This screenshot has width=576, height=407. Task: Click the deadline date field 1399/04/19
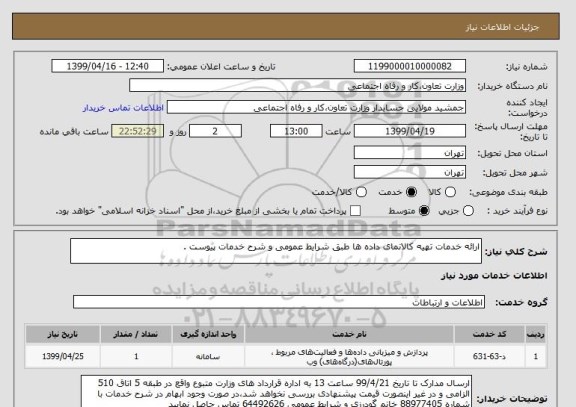410,131
